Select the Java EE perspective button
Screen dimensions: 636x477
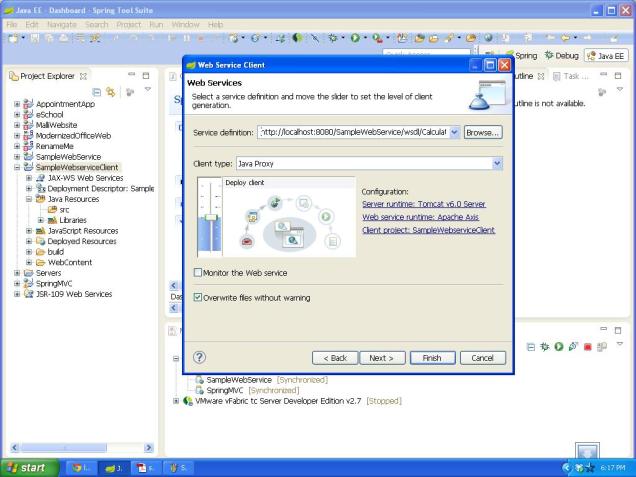[606, 56]
